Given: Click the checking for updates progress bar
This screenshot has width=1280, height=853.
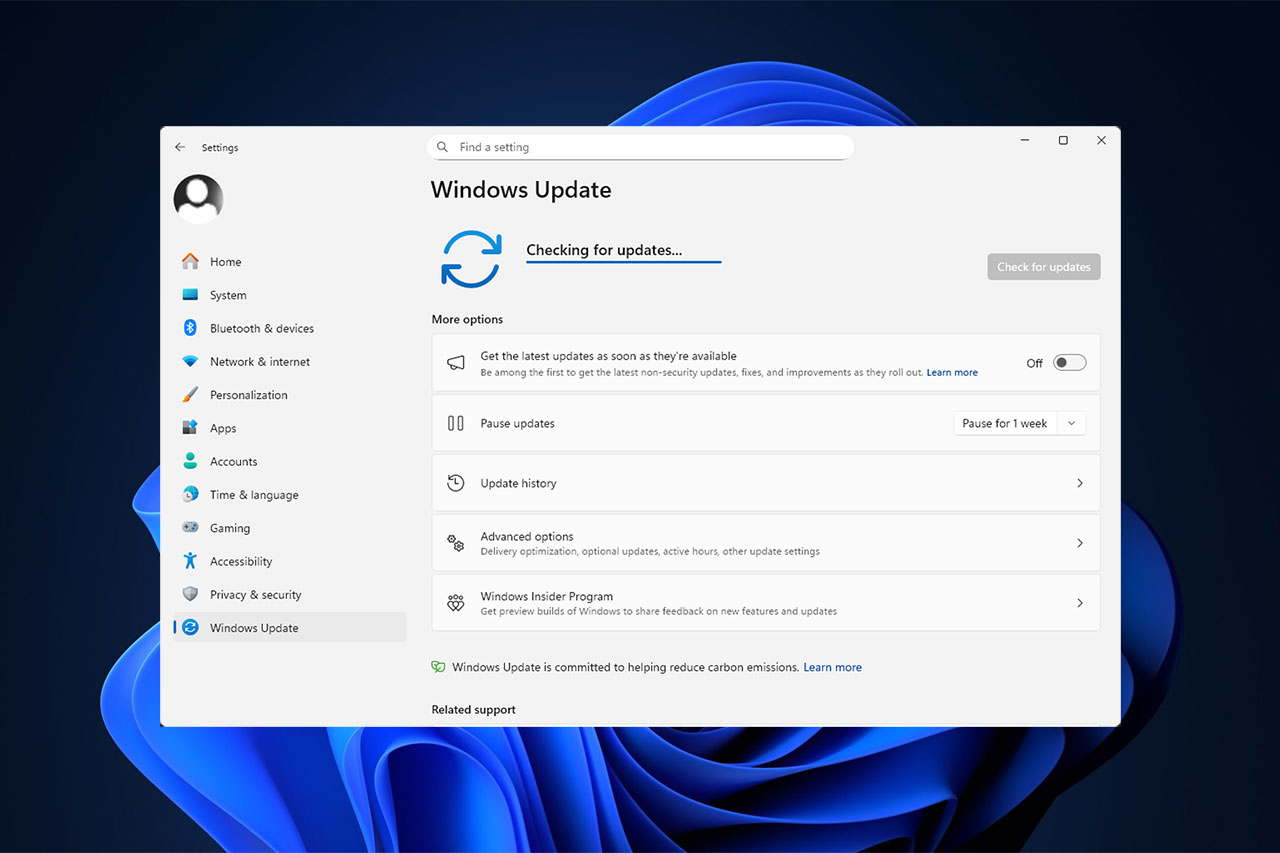Looking at the screenshot, I should [624, 262].
